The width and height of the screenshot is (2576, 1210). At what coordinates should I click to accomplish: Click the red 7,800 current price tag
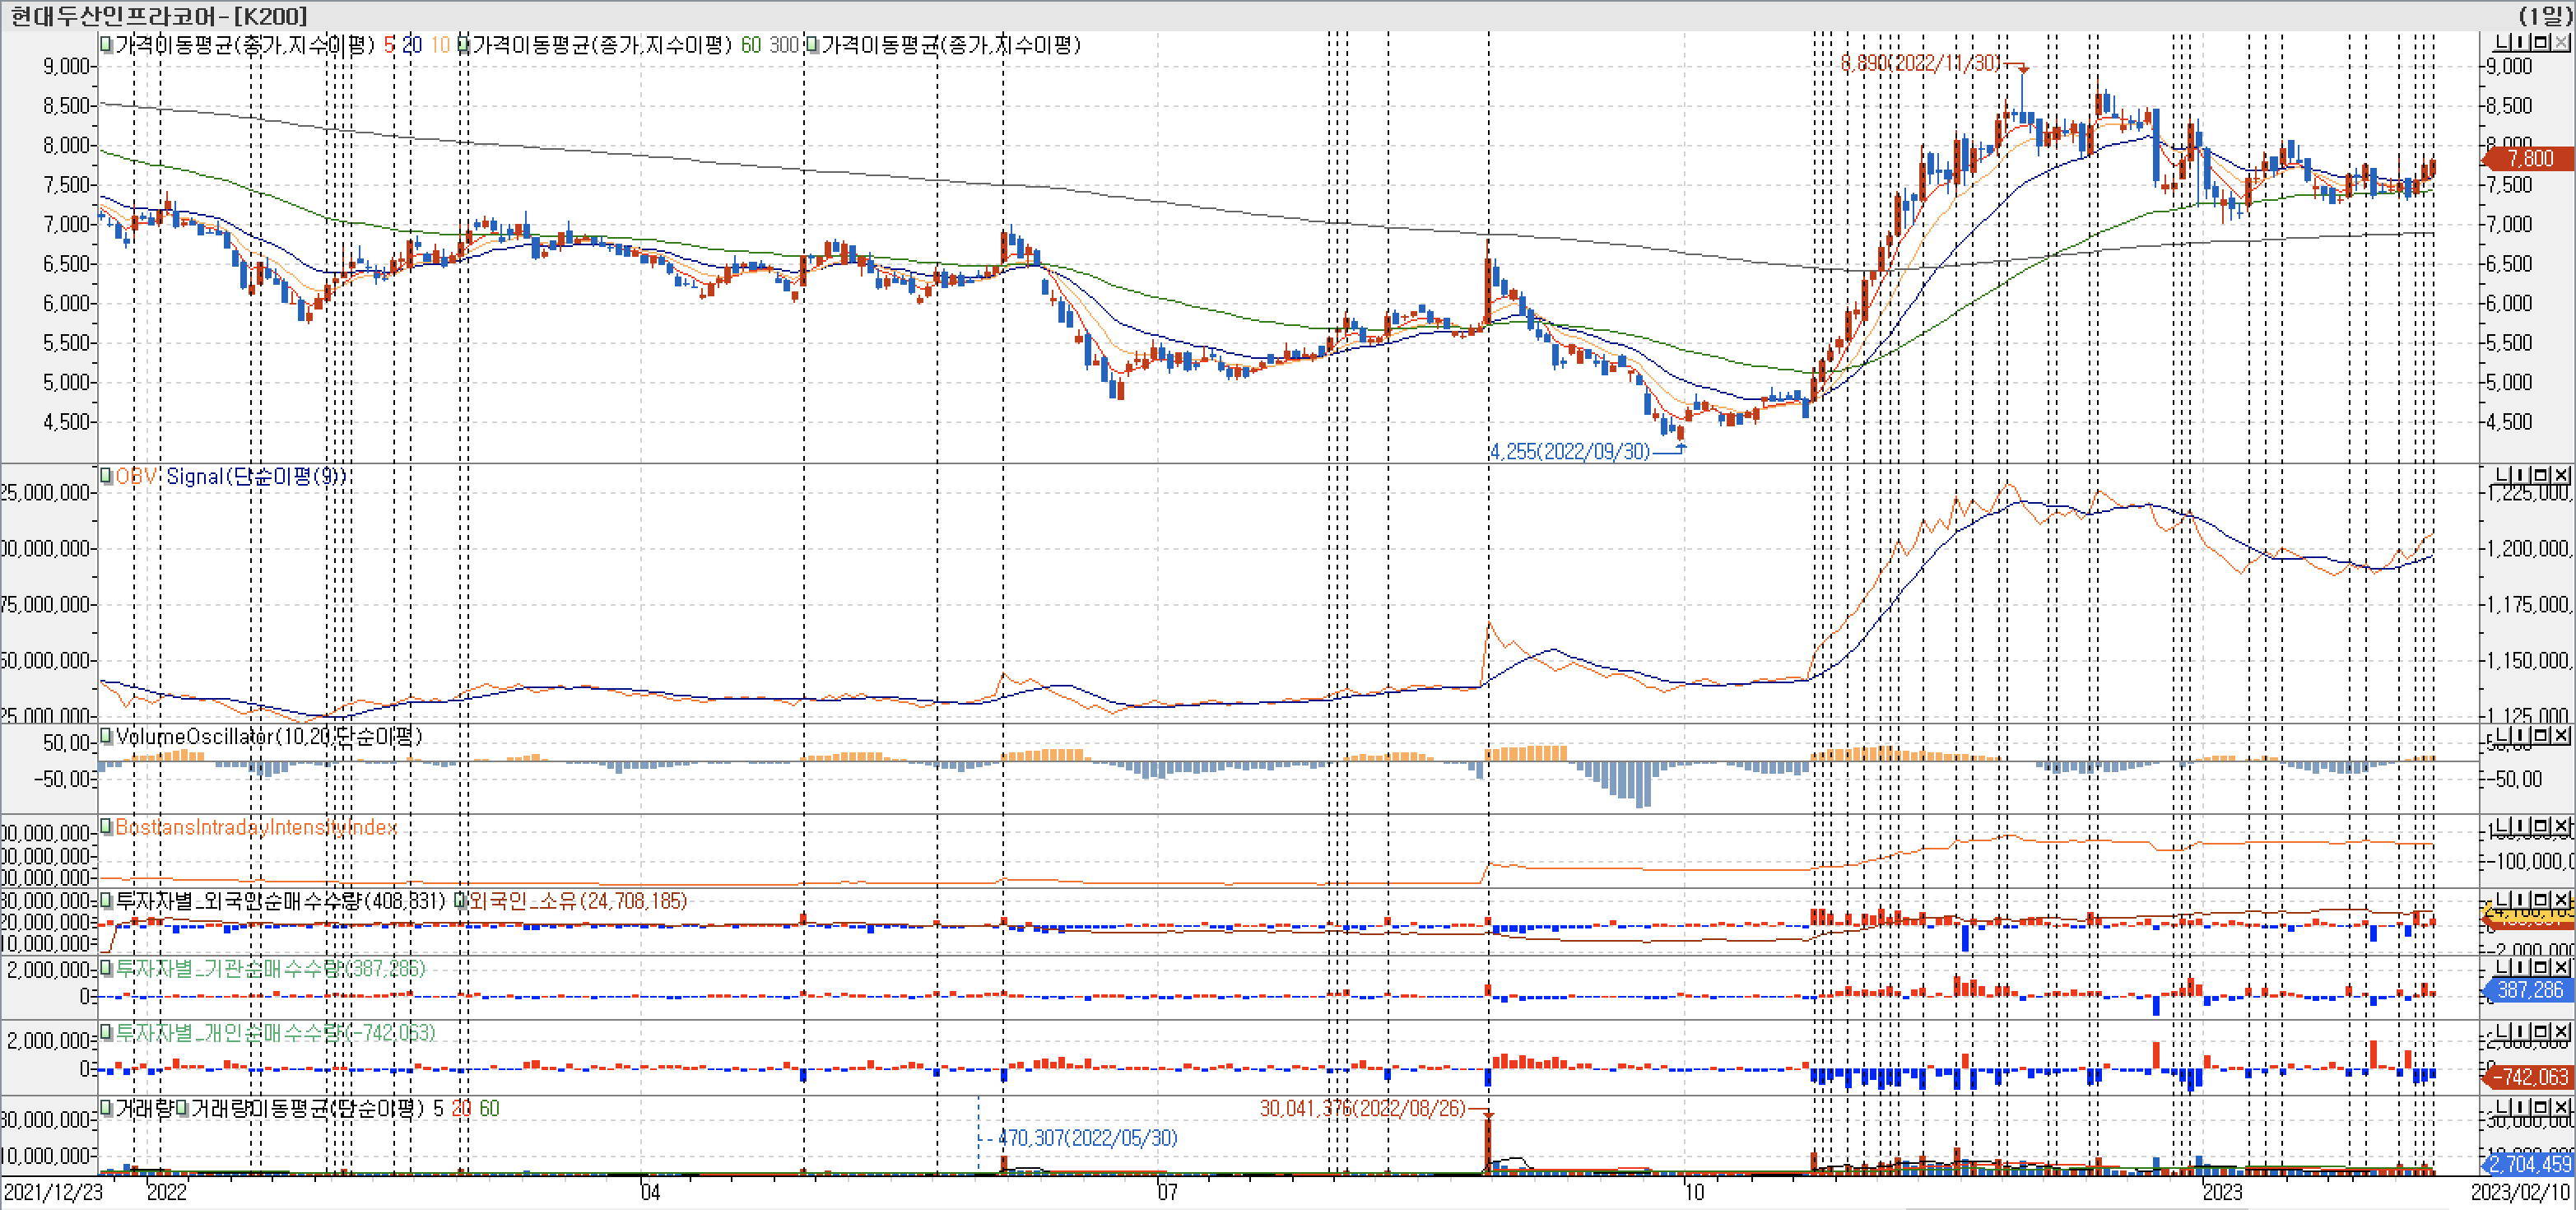pyautogui.click(x=2530, y=158)
